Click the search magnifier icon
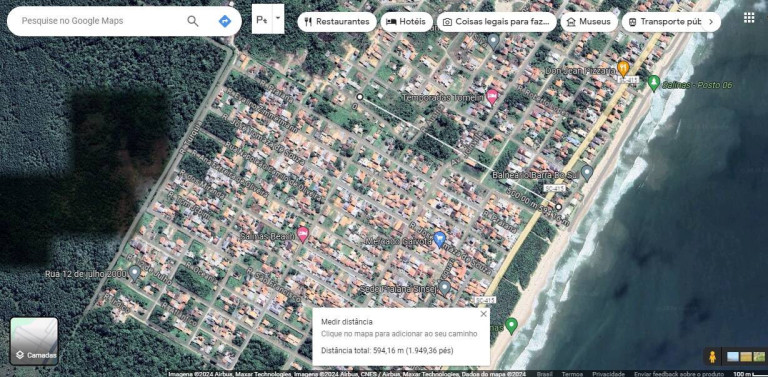Screen dimensions: 768x377 click(x=193, y=21)
